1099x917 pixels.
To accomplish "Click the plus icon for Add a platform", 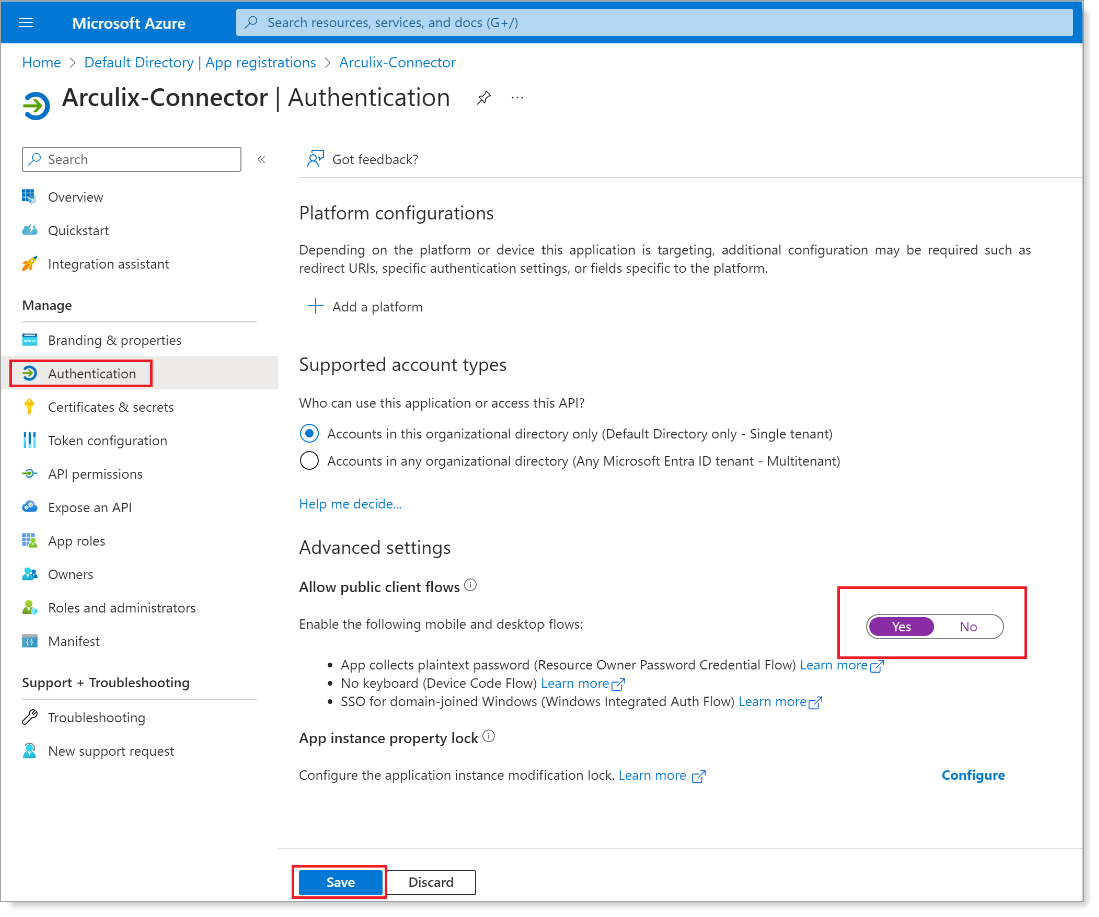I will click(315, 306).
